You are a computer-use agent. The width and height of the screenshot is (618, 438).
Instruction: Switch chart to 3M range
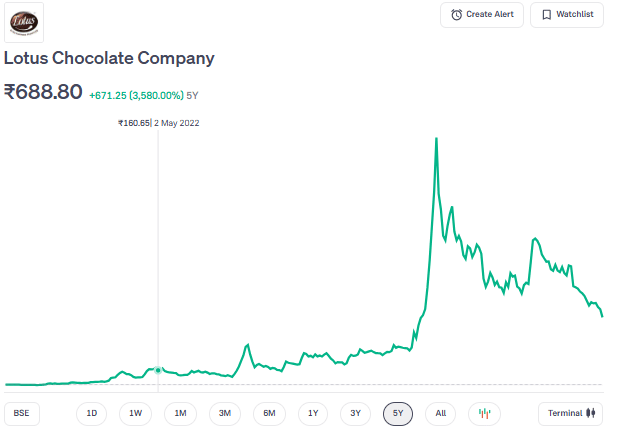tap(225, 413)
